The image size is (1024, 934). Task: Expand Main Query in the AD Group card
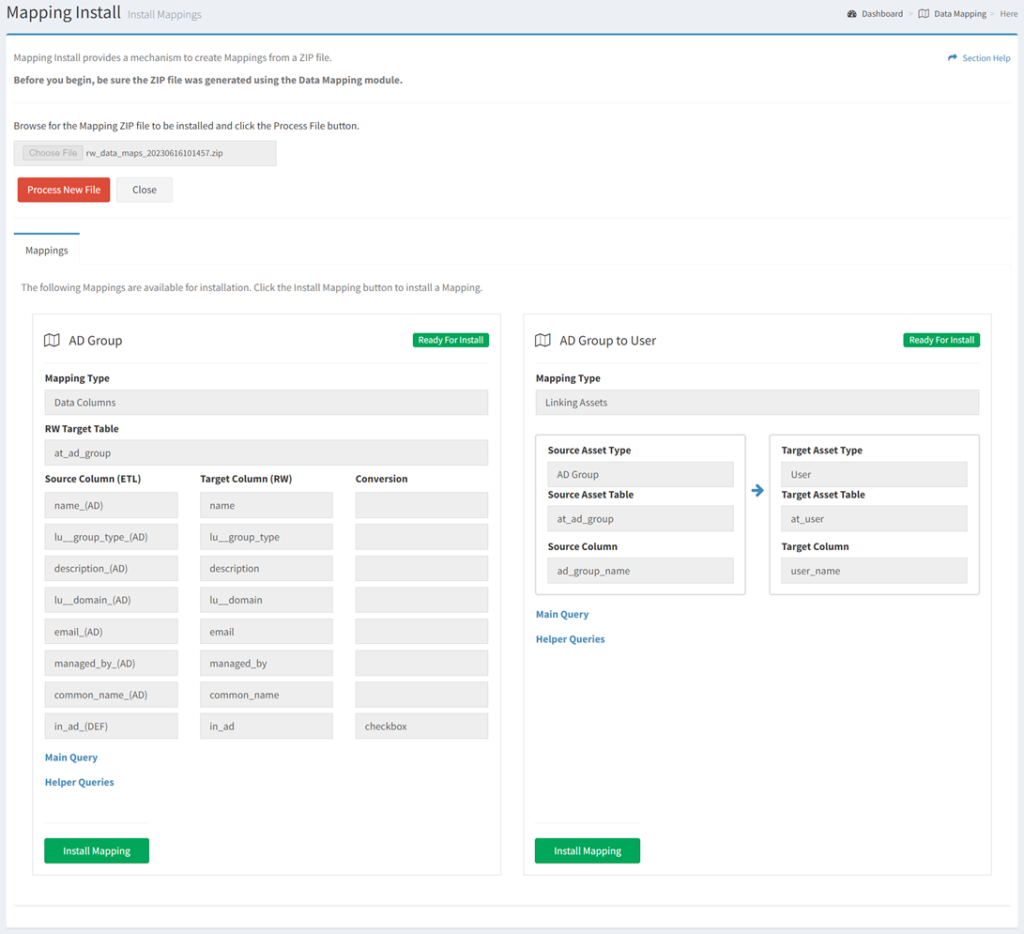[71, 757]
